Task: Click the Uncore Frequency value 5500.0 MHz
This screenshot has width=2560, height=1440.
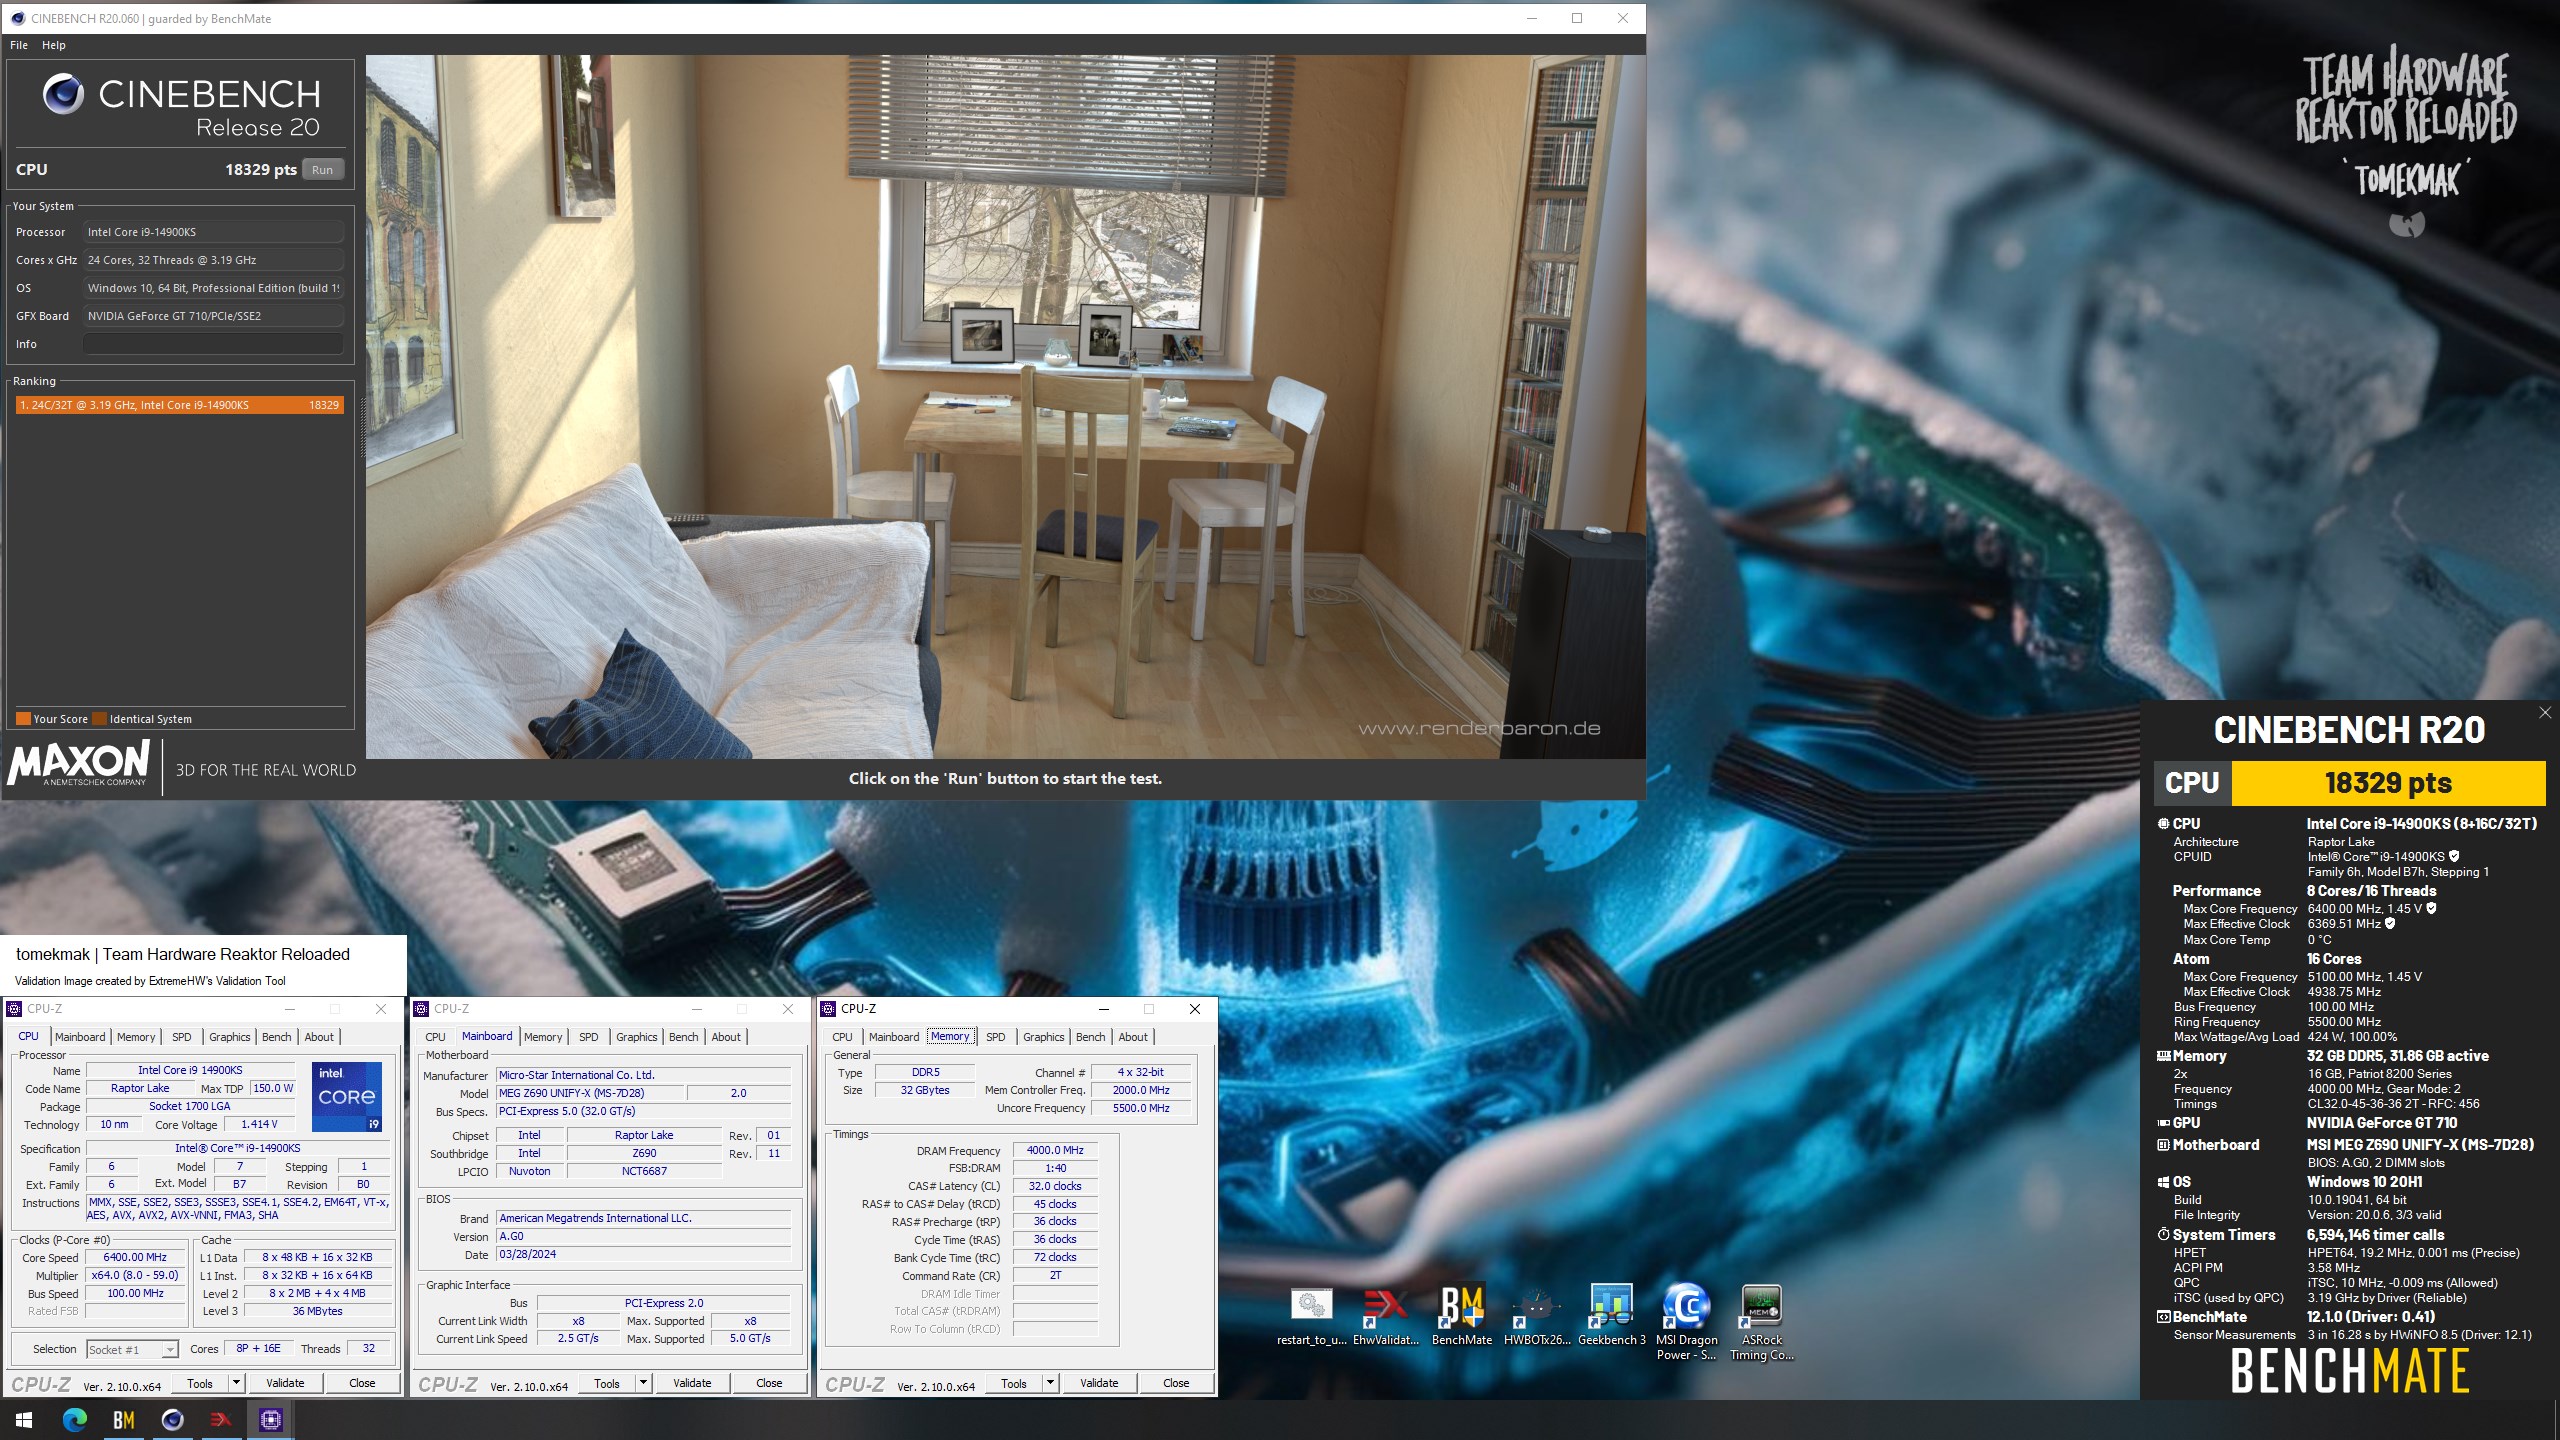Action: pos(1141,1108)
